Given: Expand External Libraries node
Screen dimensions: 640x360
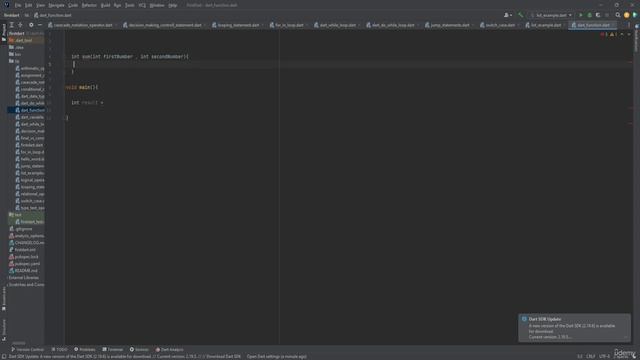Looking at the screenshot, I should click(23, 278).
